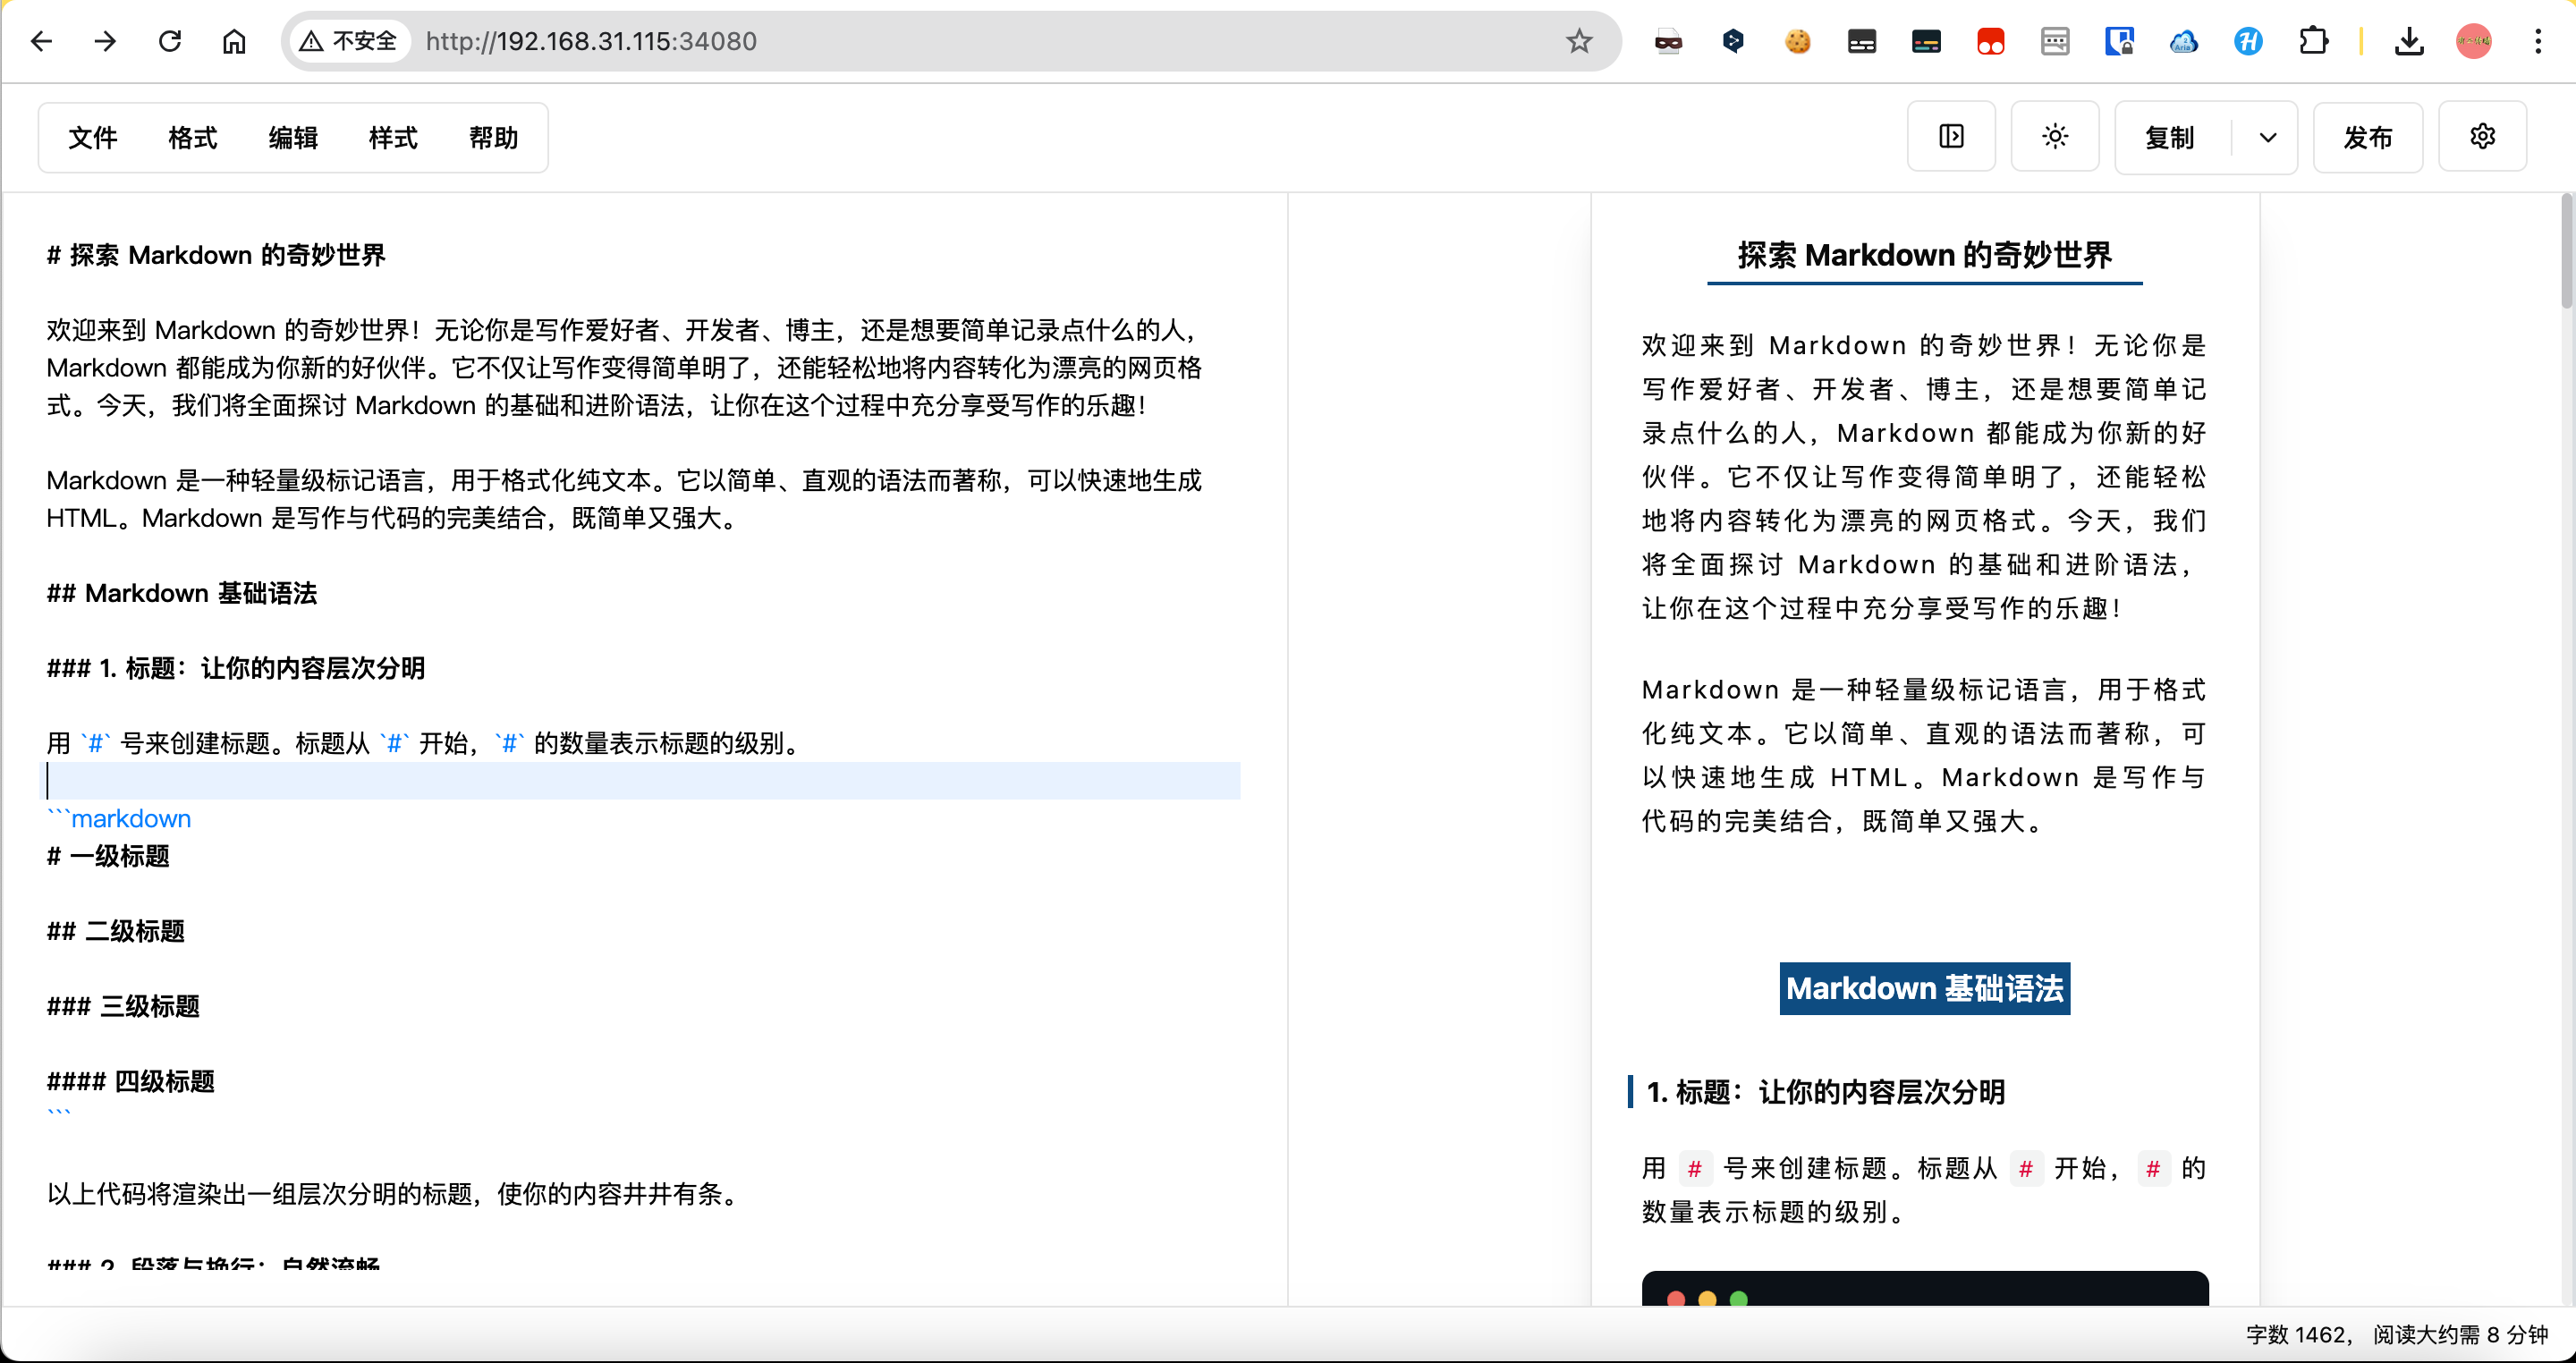Viewport: 2576px width, 1363px height.
Task: Open editor settings gear icon
Action: 2482,136
